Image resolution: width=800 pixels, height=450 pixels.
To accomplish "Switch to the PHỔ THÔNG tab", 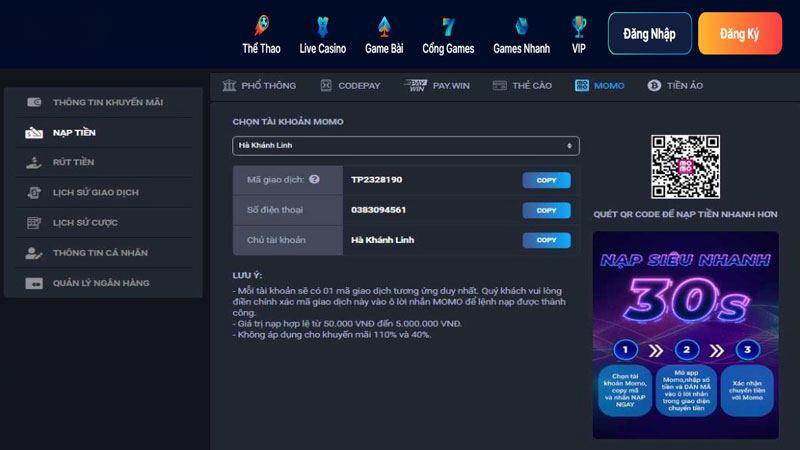I will (259, 86).
